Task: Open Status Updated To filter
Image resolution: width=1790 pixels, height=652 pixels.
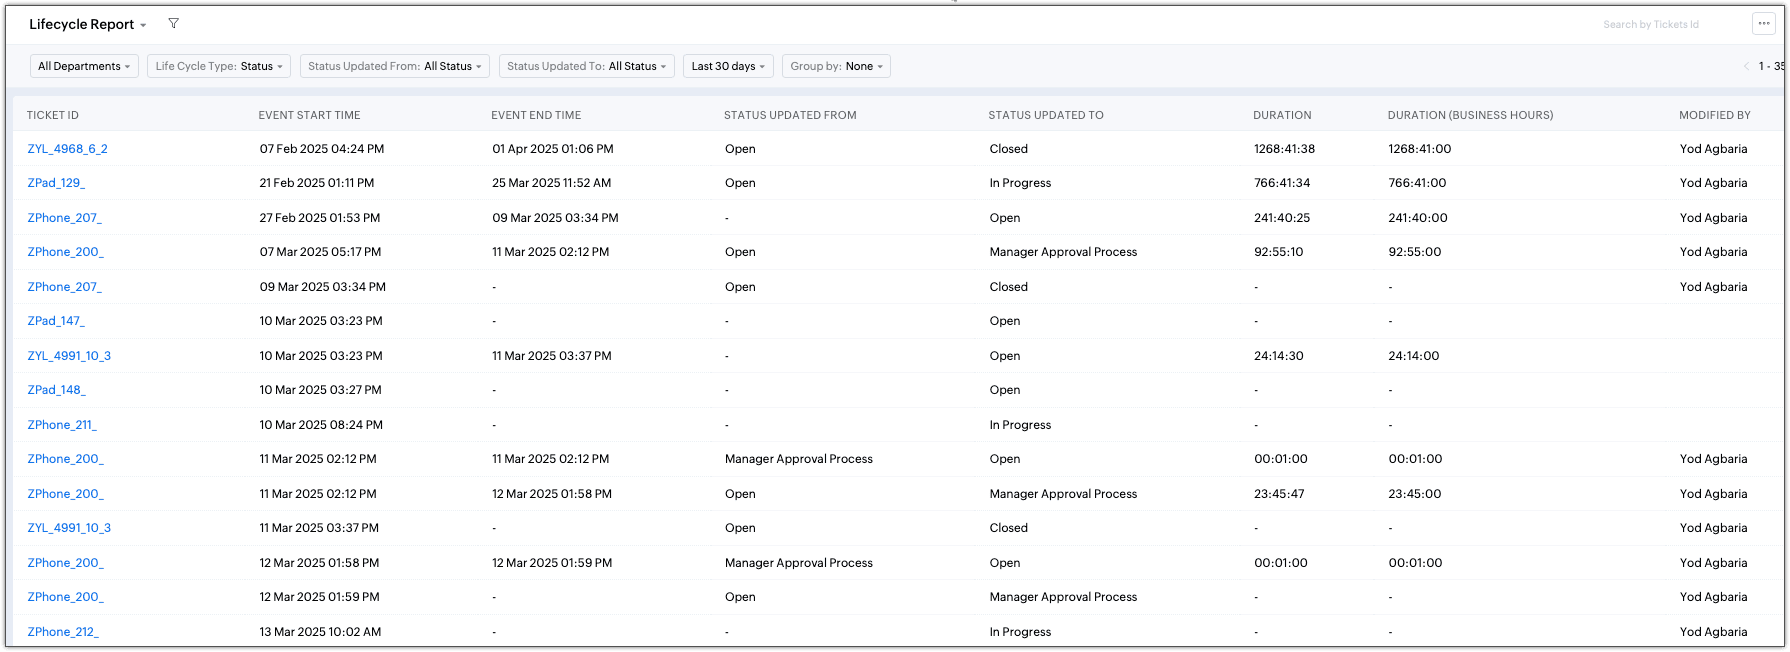Action: 586,66
